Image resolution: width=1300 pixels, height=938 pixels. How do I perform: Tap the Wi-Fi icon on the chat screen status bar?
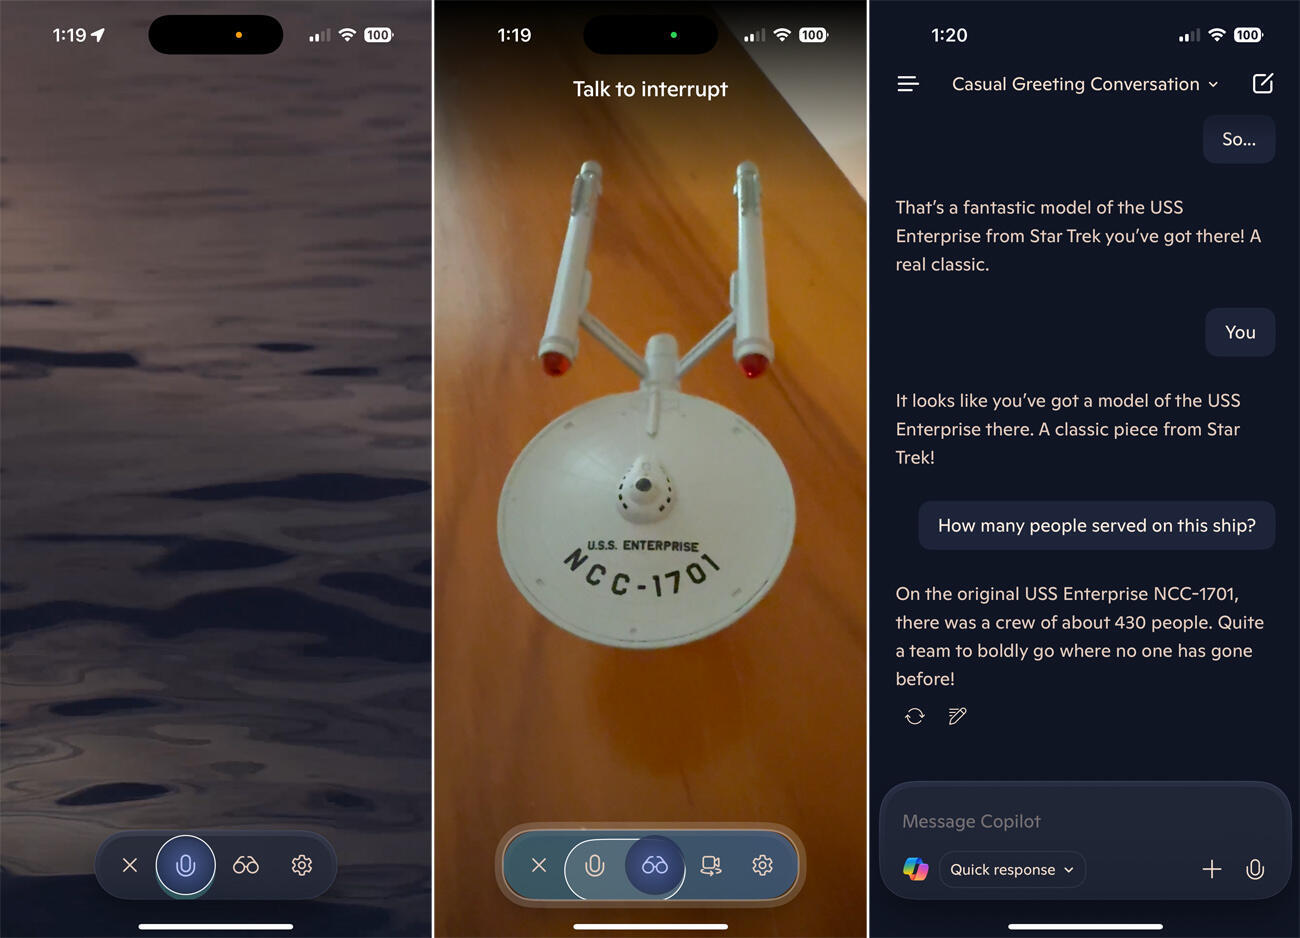[x=1217, y=35]
